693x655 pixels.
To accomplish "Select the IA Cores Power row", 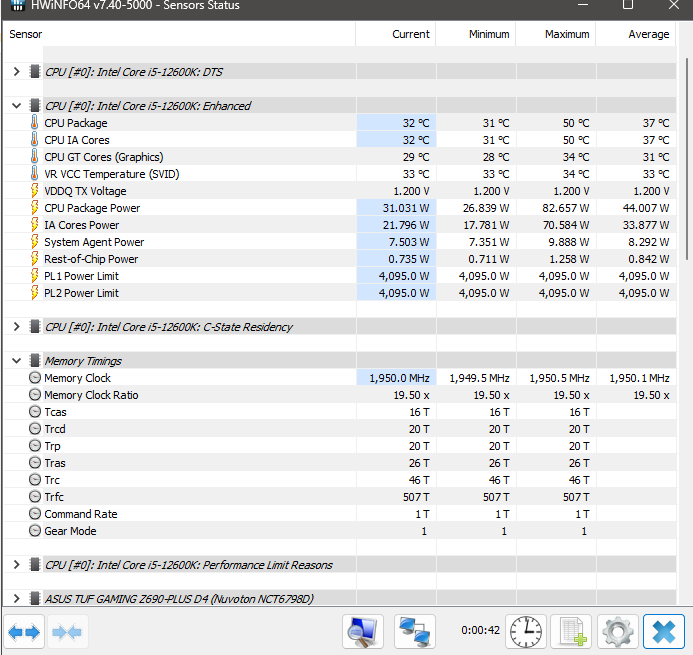I will [340, 225].
